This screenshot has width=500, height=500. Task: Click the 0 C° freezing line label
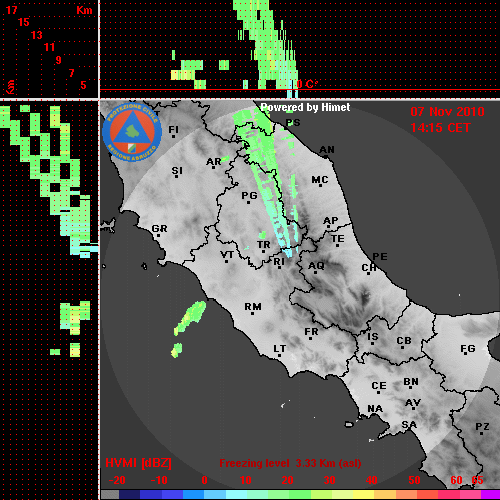click(307, 84)
